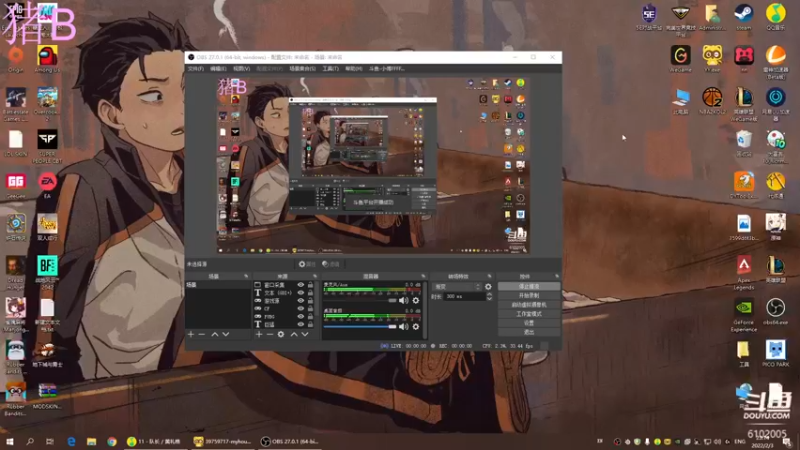The height and width of the screenshot is (450, 800).
Task: Open File Explorer from the taskbar
Action: 91,441
